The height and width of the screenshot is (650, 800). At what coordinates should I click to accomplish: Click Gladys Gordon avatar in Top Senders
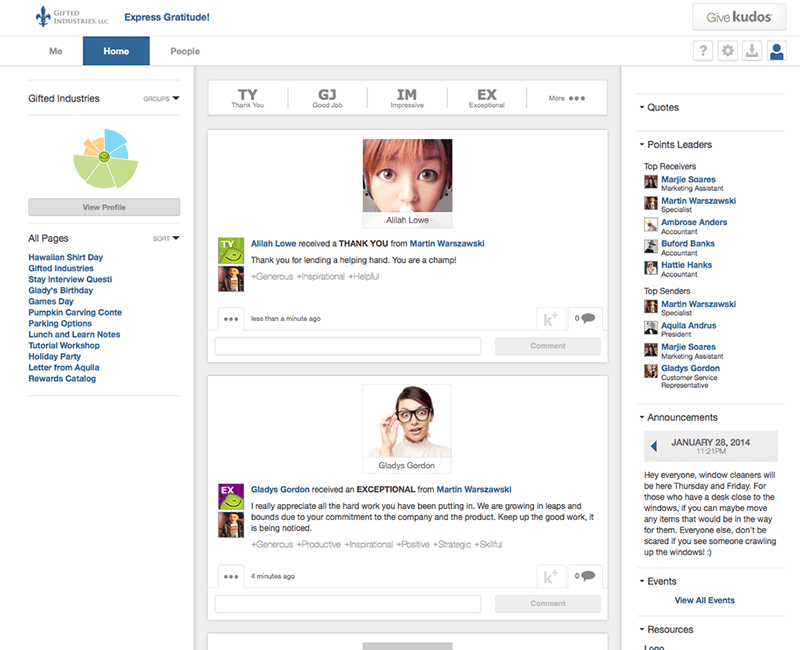coord(651,371)
